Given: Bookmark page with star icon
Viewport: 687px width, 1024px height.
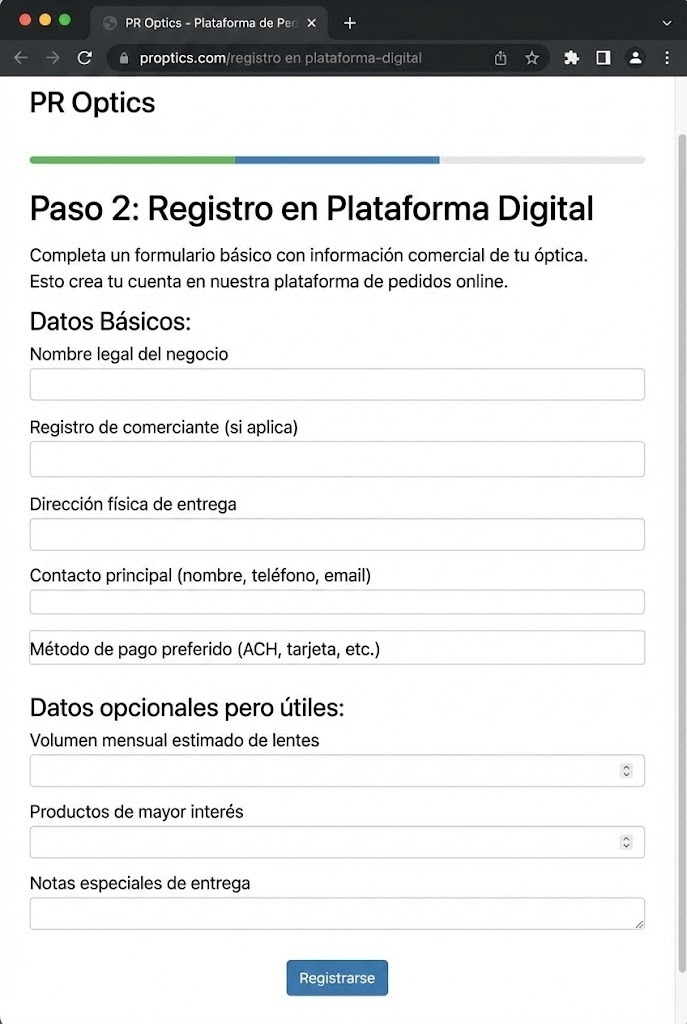Looking at the screenshot, I should click(x=532, y=58).
